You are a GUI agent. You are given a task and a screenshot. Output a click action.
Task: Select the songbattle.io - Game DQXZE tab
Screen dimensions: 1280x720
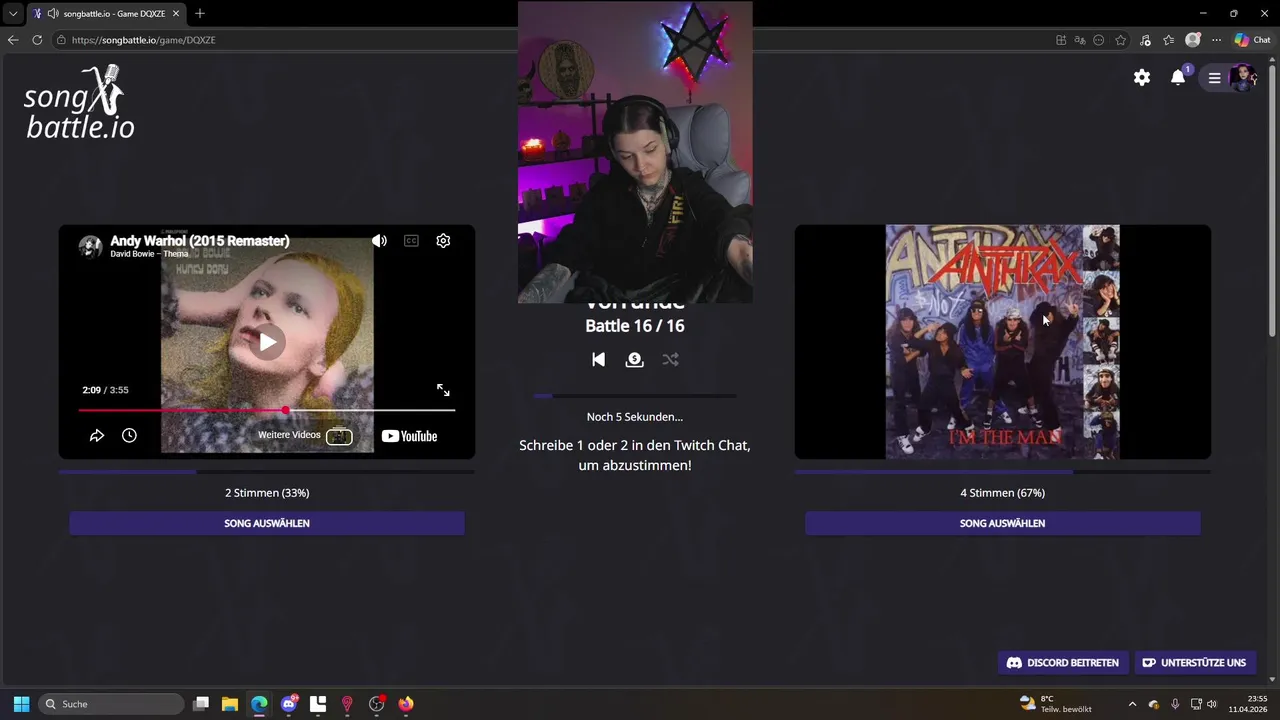(x=107, y=14)
